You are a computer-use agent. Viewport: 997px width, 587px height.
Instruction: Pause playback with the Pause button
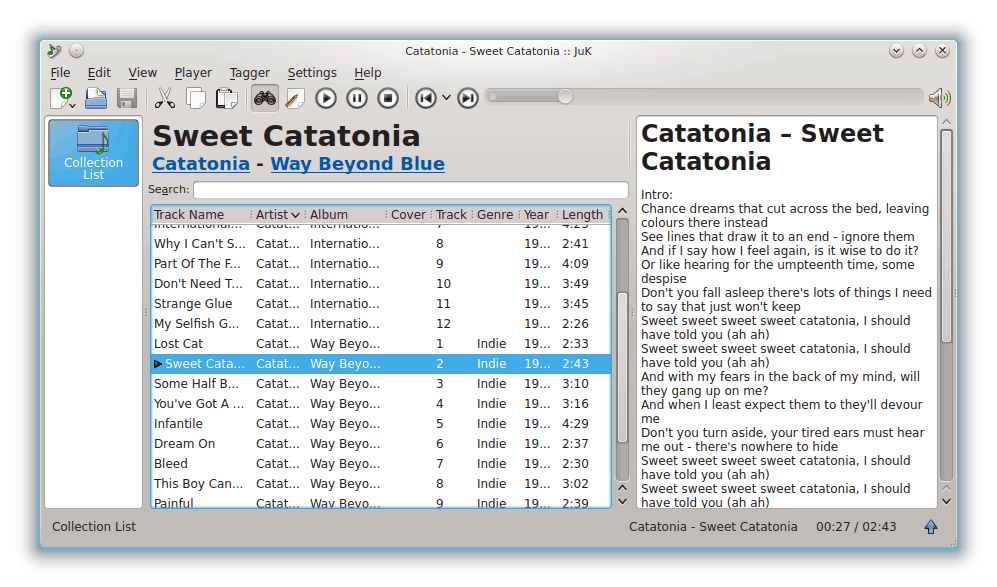357,98
